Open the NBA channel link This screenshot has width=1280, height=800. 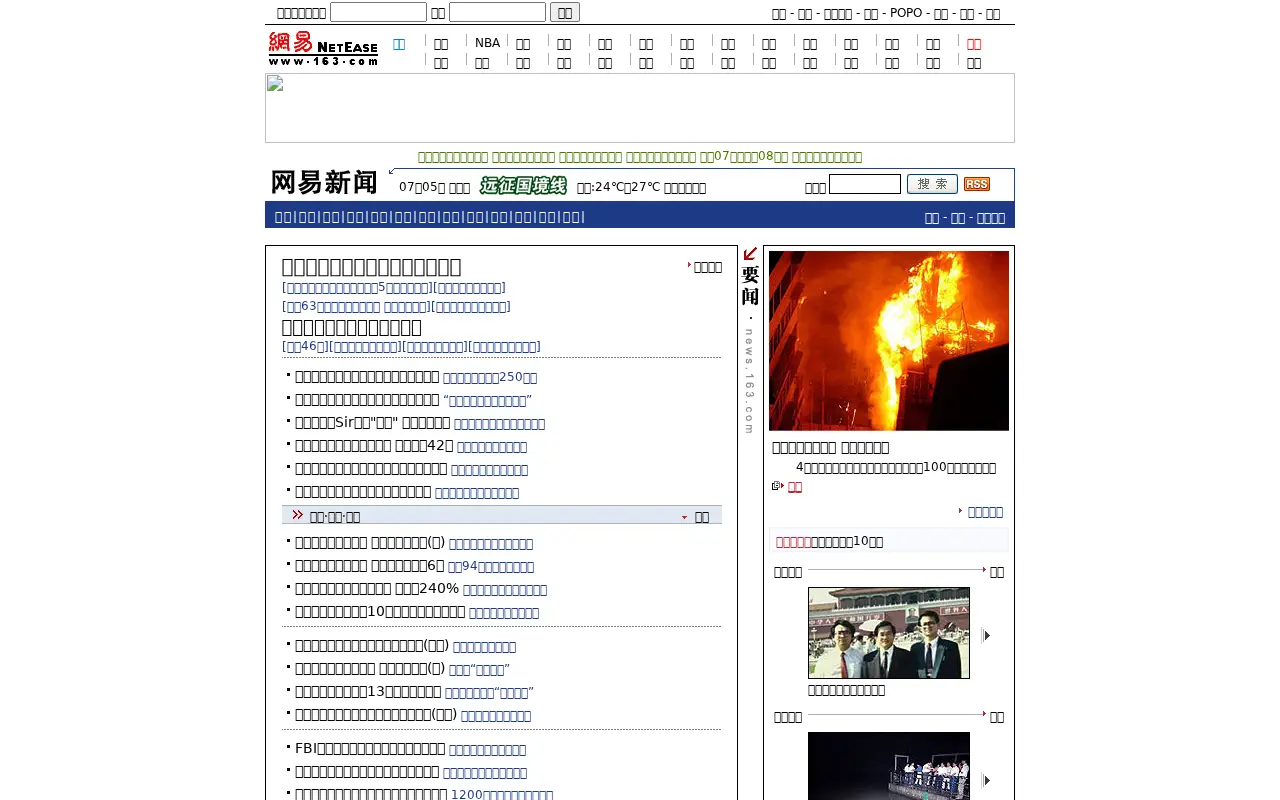pos(487,43)
